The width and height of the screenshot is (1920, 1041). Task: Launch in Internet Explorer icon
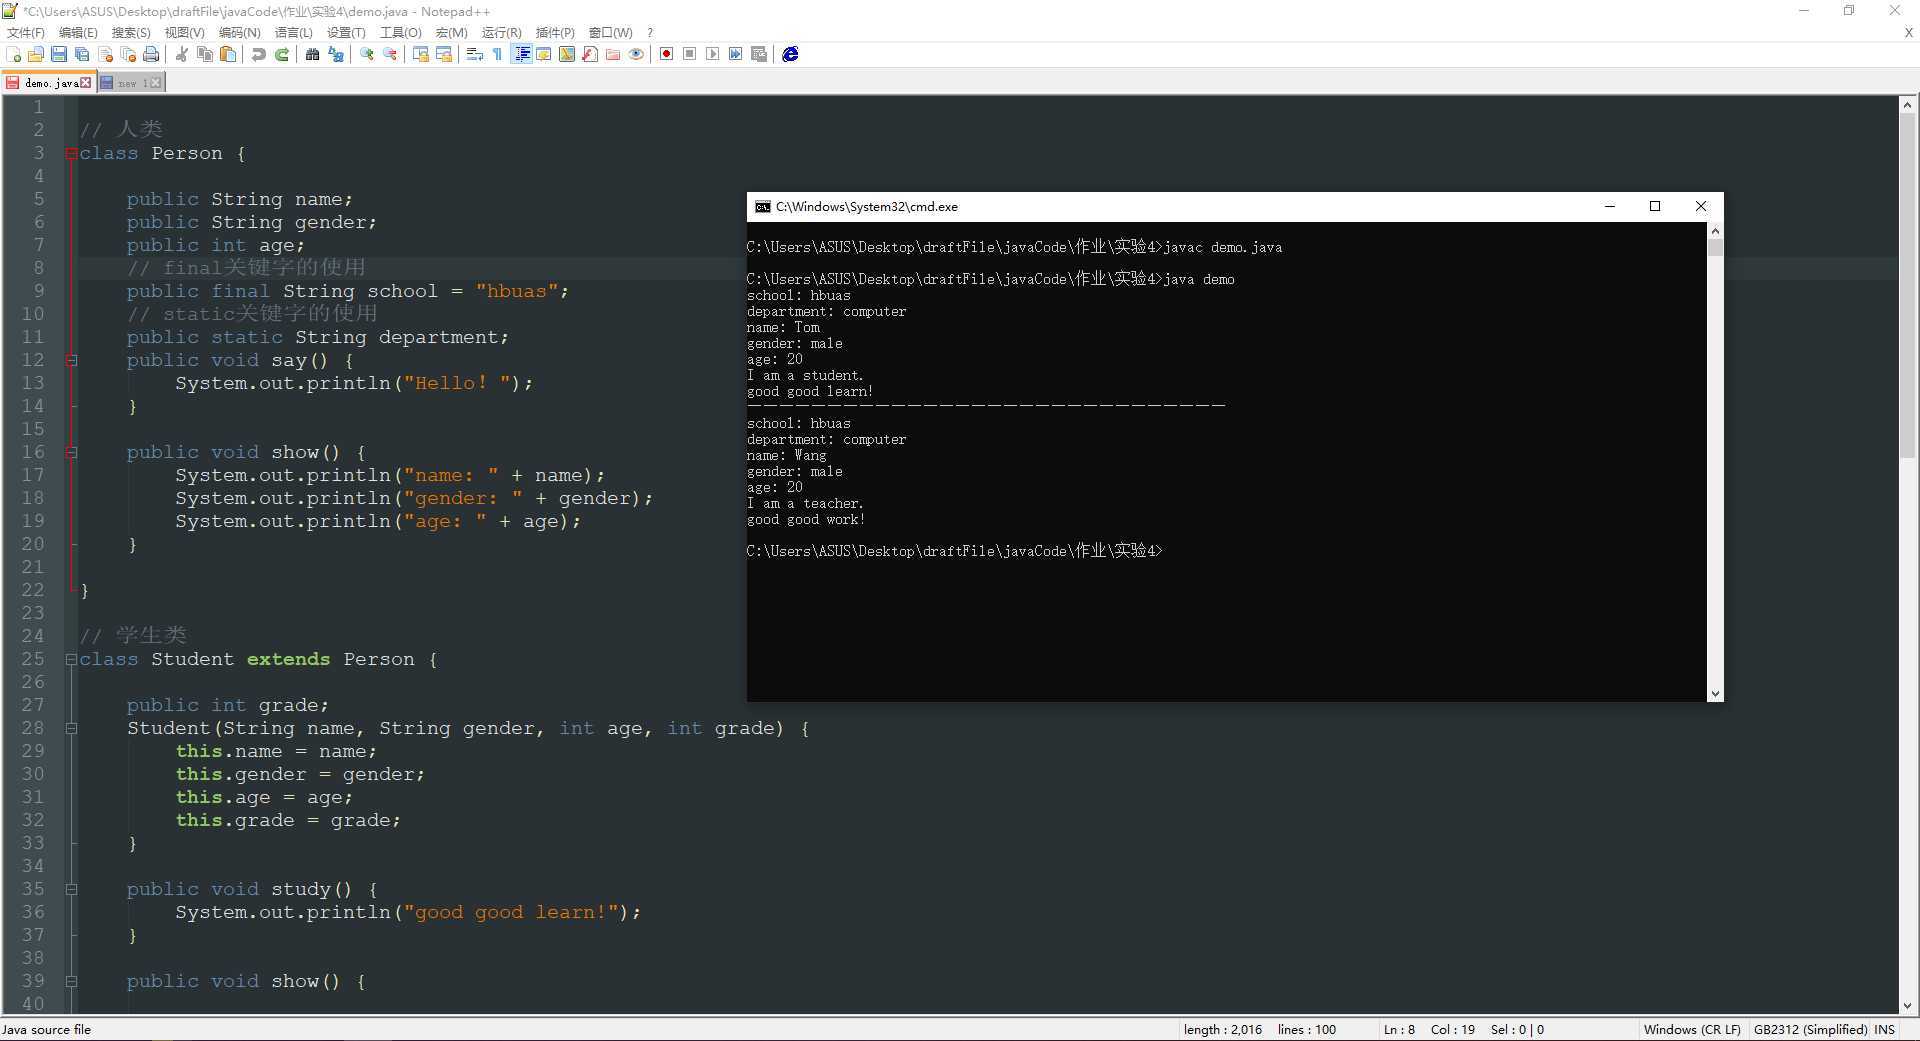click(790, 54)
